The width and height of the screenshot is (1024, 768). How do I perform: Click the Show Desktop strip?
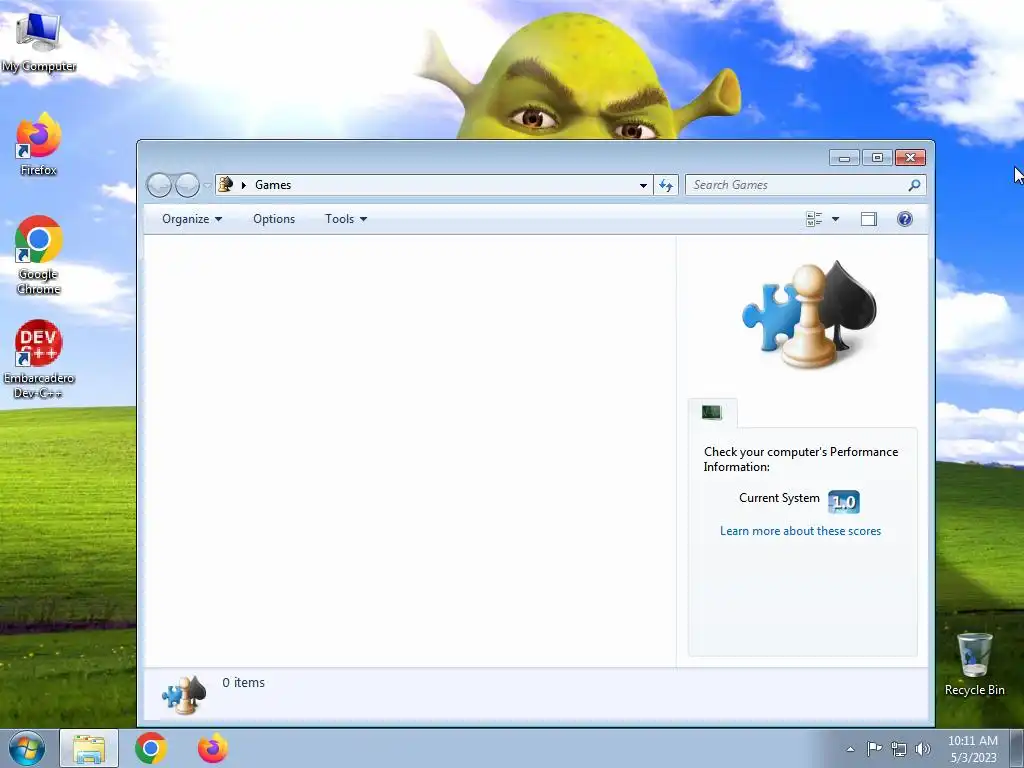click(x=1017, y=748)
